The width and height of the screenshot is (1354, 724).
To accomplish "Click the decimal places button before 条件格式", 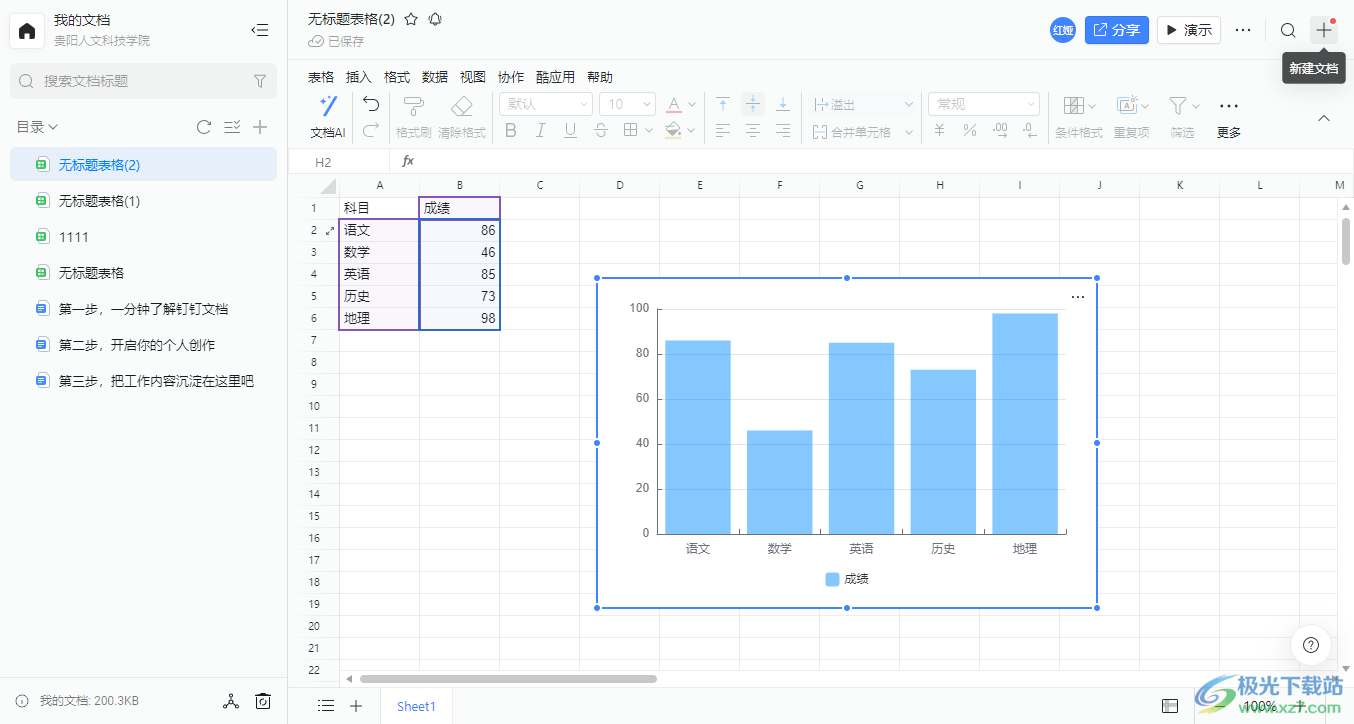I will pyautogui.click(x=1028, y=130).
